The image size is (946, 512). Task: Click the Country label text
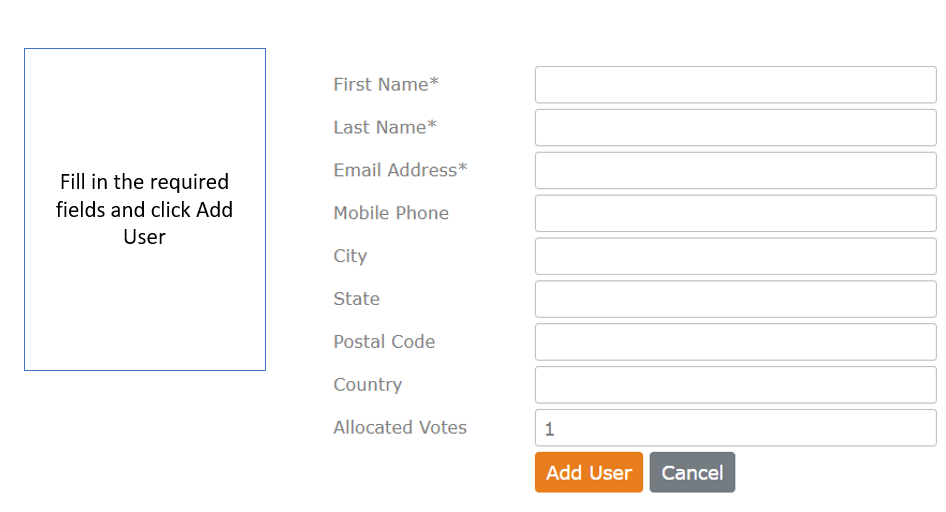[368, 385]
